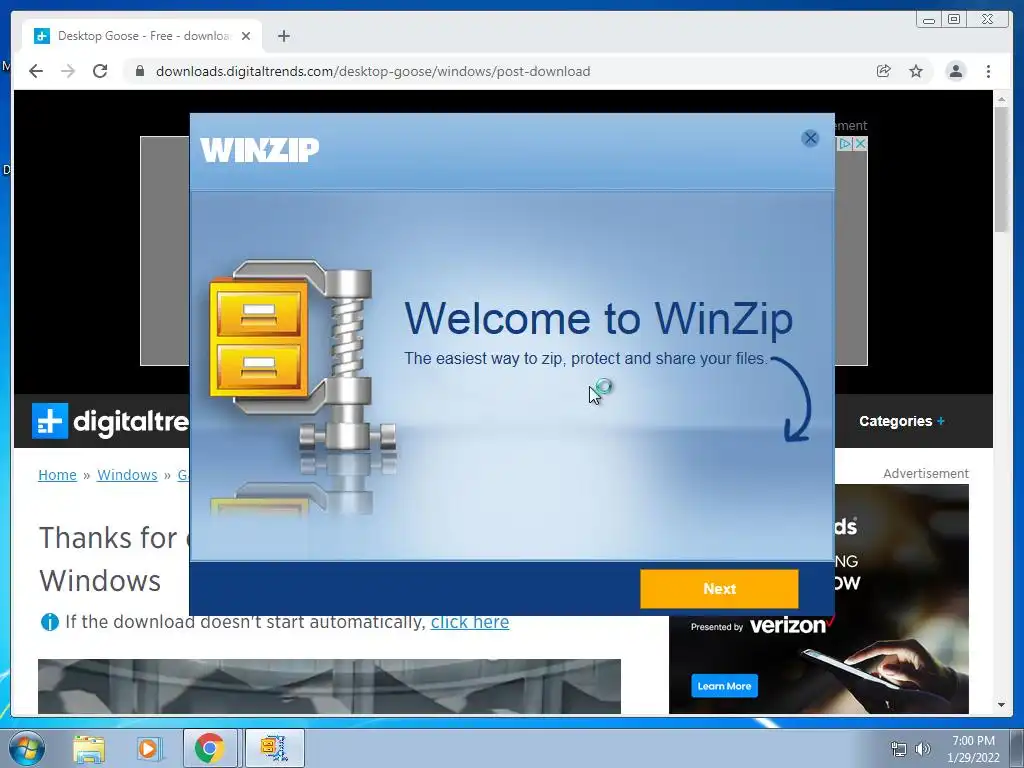Screen dimensions: 1024x768
Task: Close the WinZip welcome dialog
Action: click(810, 138)
